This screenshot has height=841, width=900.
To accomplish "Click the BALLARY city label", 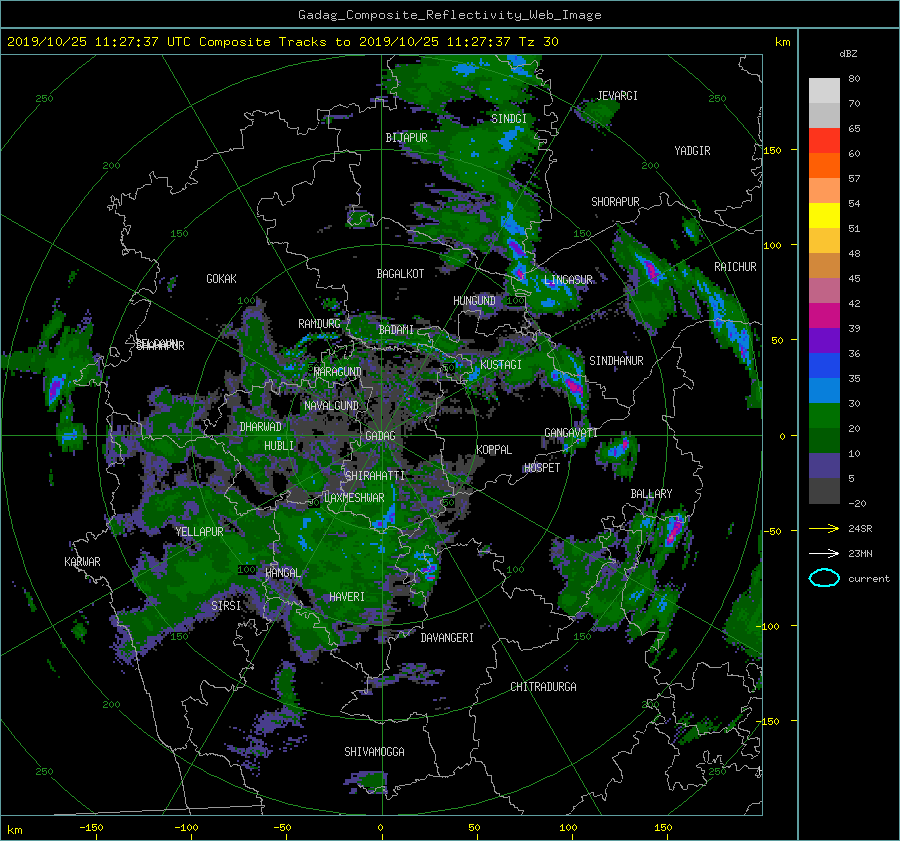I will [x=651, y=494].
